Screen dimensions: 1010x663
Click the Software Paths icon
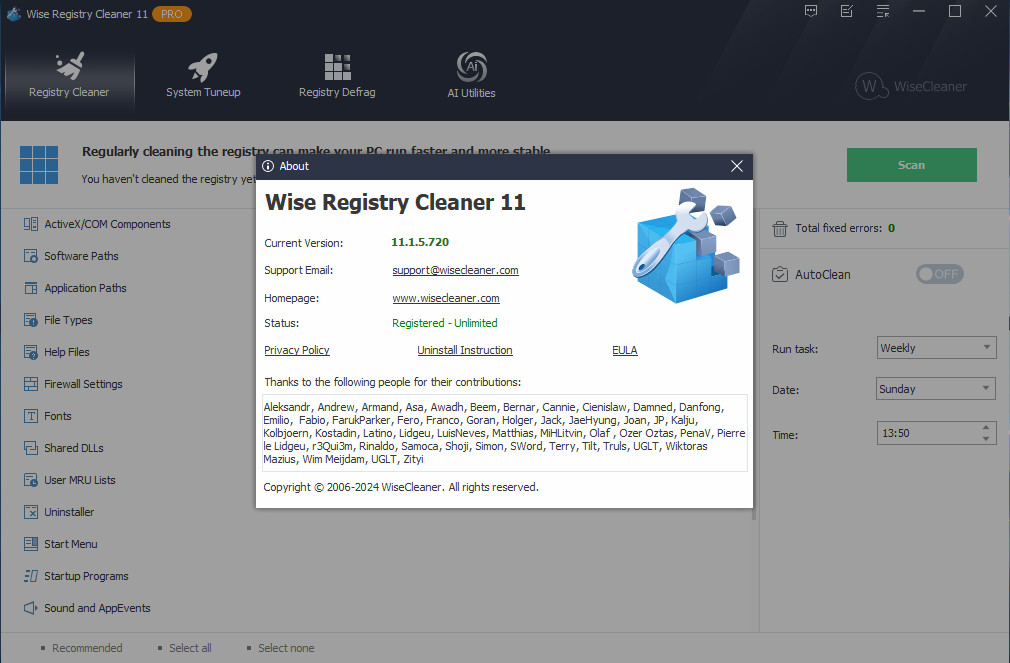[31, 256]
